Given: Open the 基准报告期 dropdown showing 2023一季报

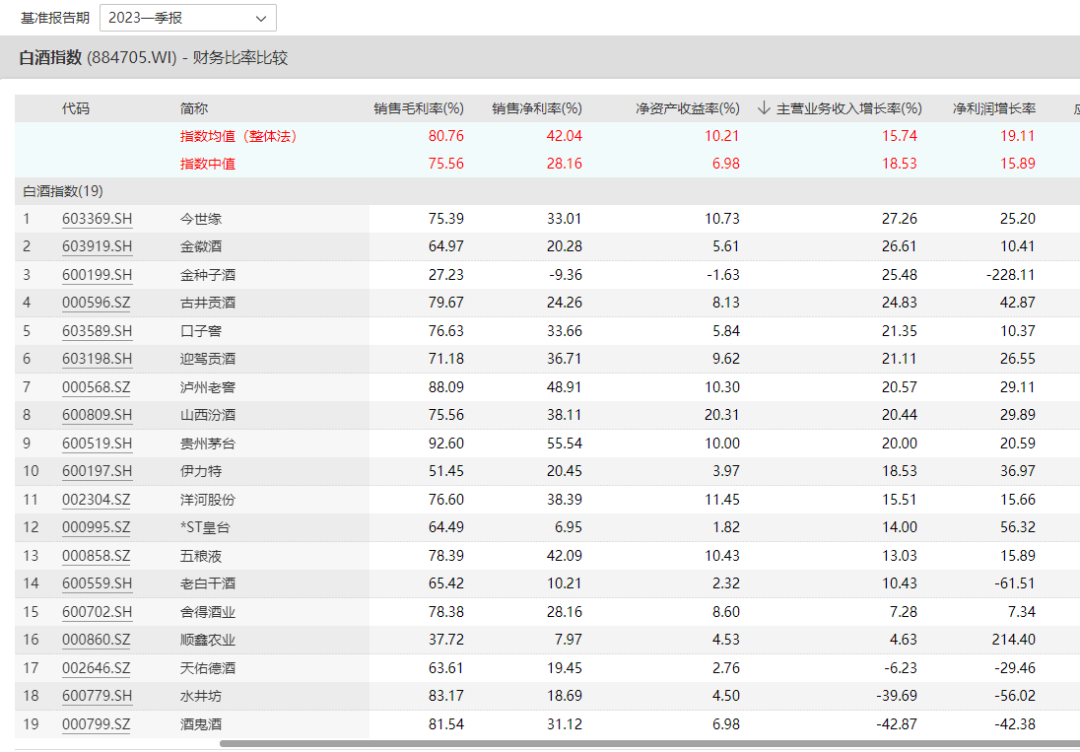Looking at the screenshot, I should tap(188, 18).
